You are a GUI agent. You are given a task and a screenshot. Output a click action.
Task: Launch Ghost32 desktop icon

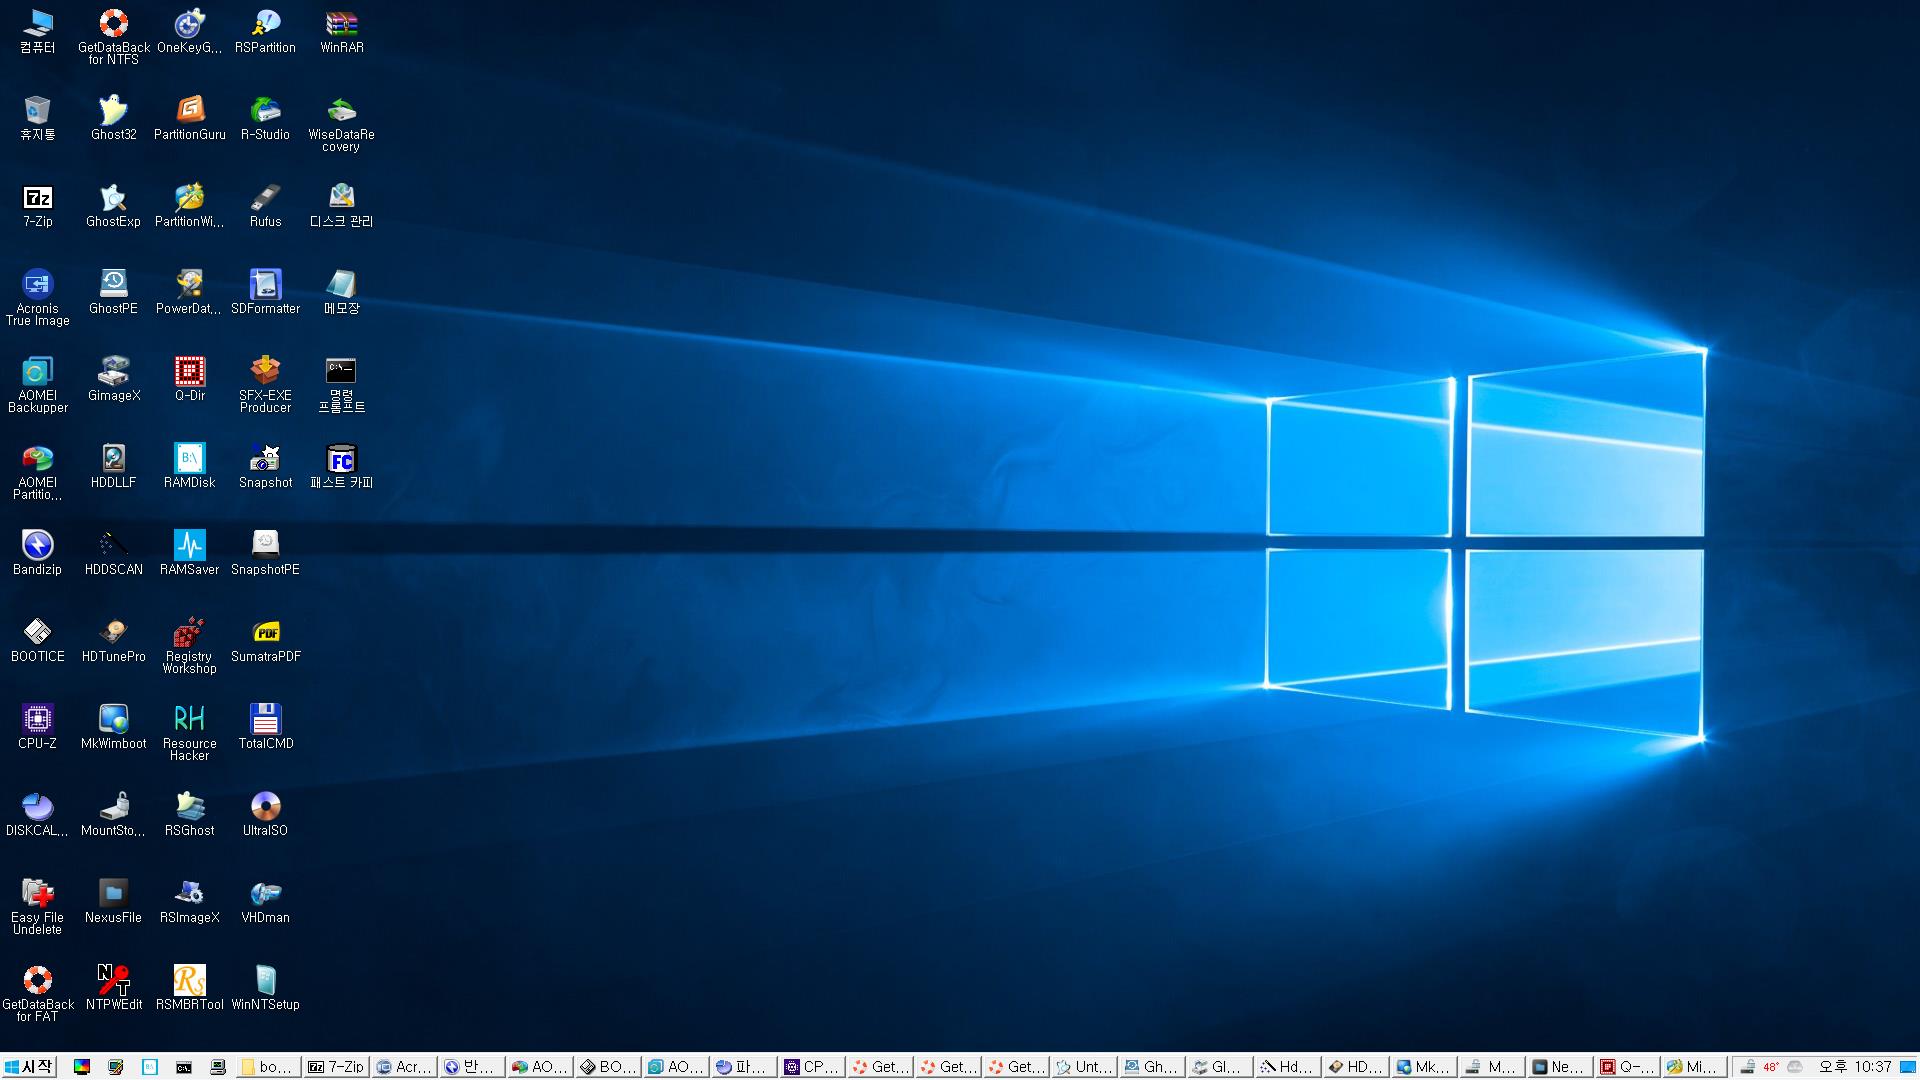(114, 118)
